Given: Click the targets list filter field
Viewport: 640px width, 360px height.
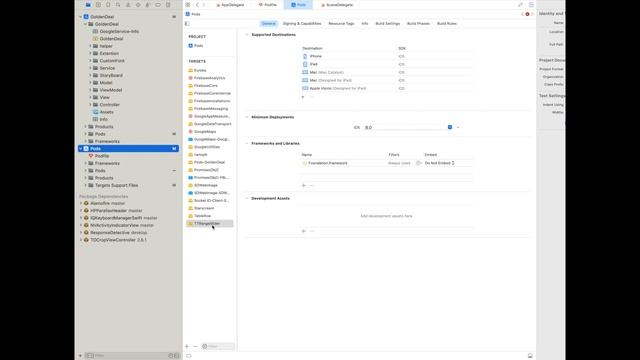Looking at the screenshot, I should coord(218,347).
